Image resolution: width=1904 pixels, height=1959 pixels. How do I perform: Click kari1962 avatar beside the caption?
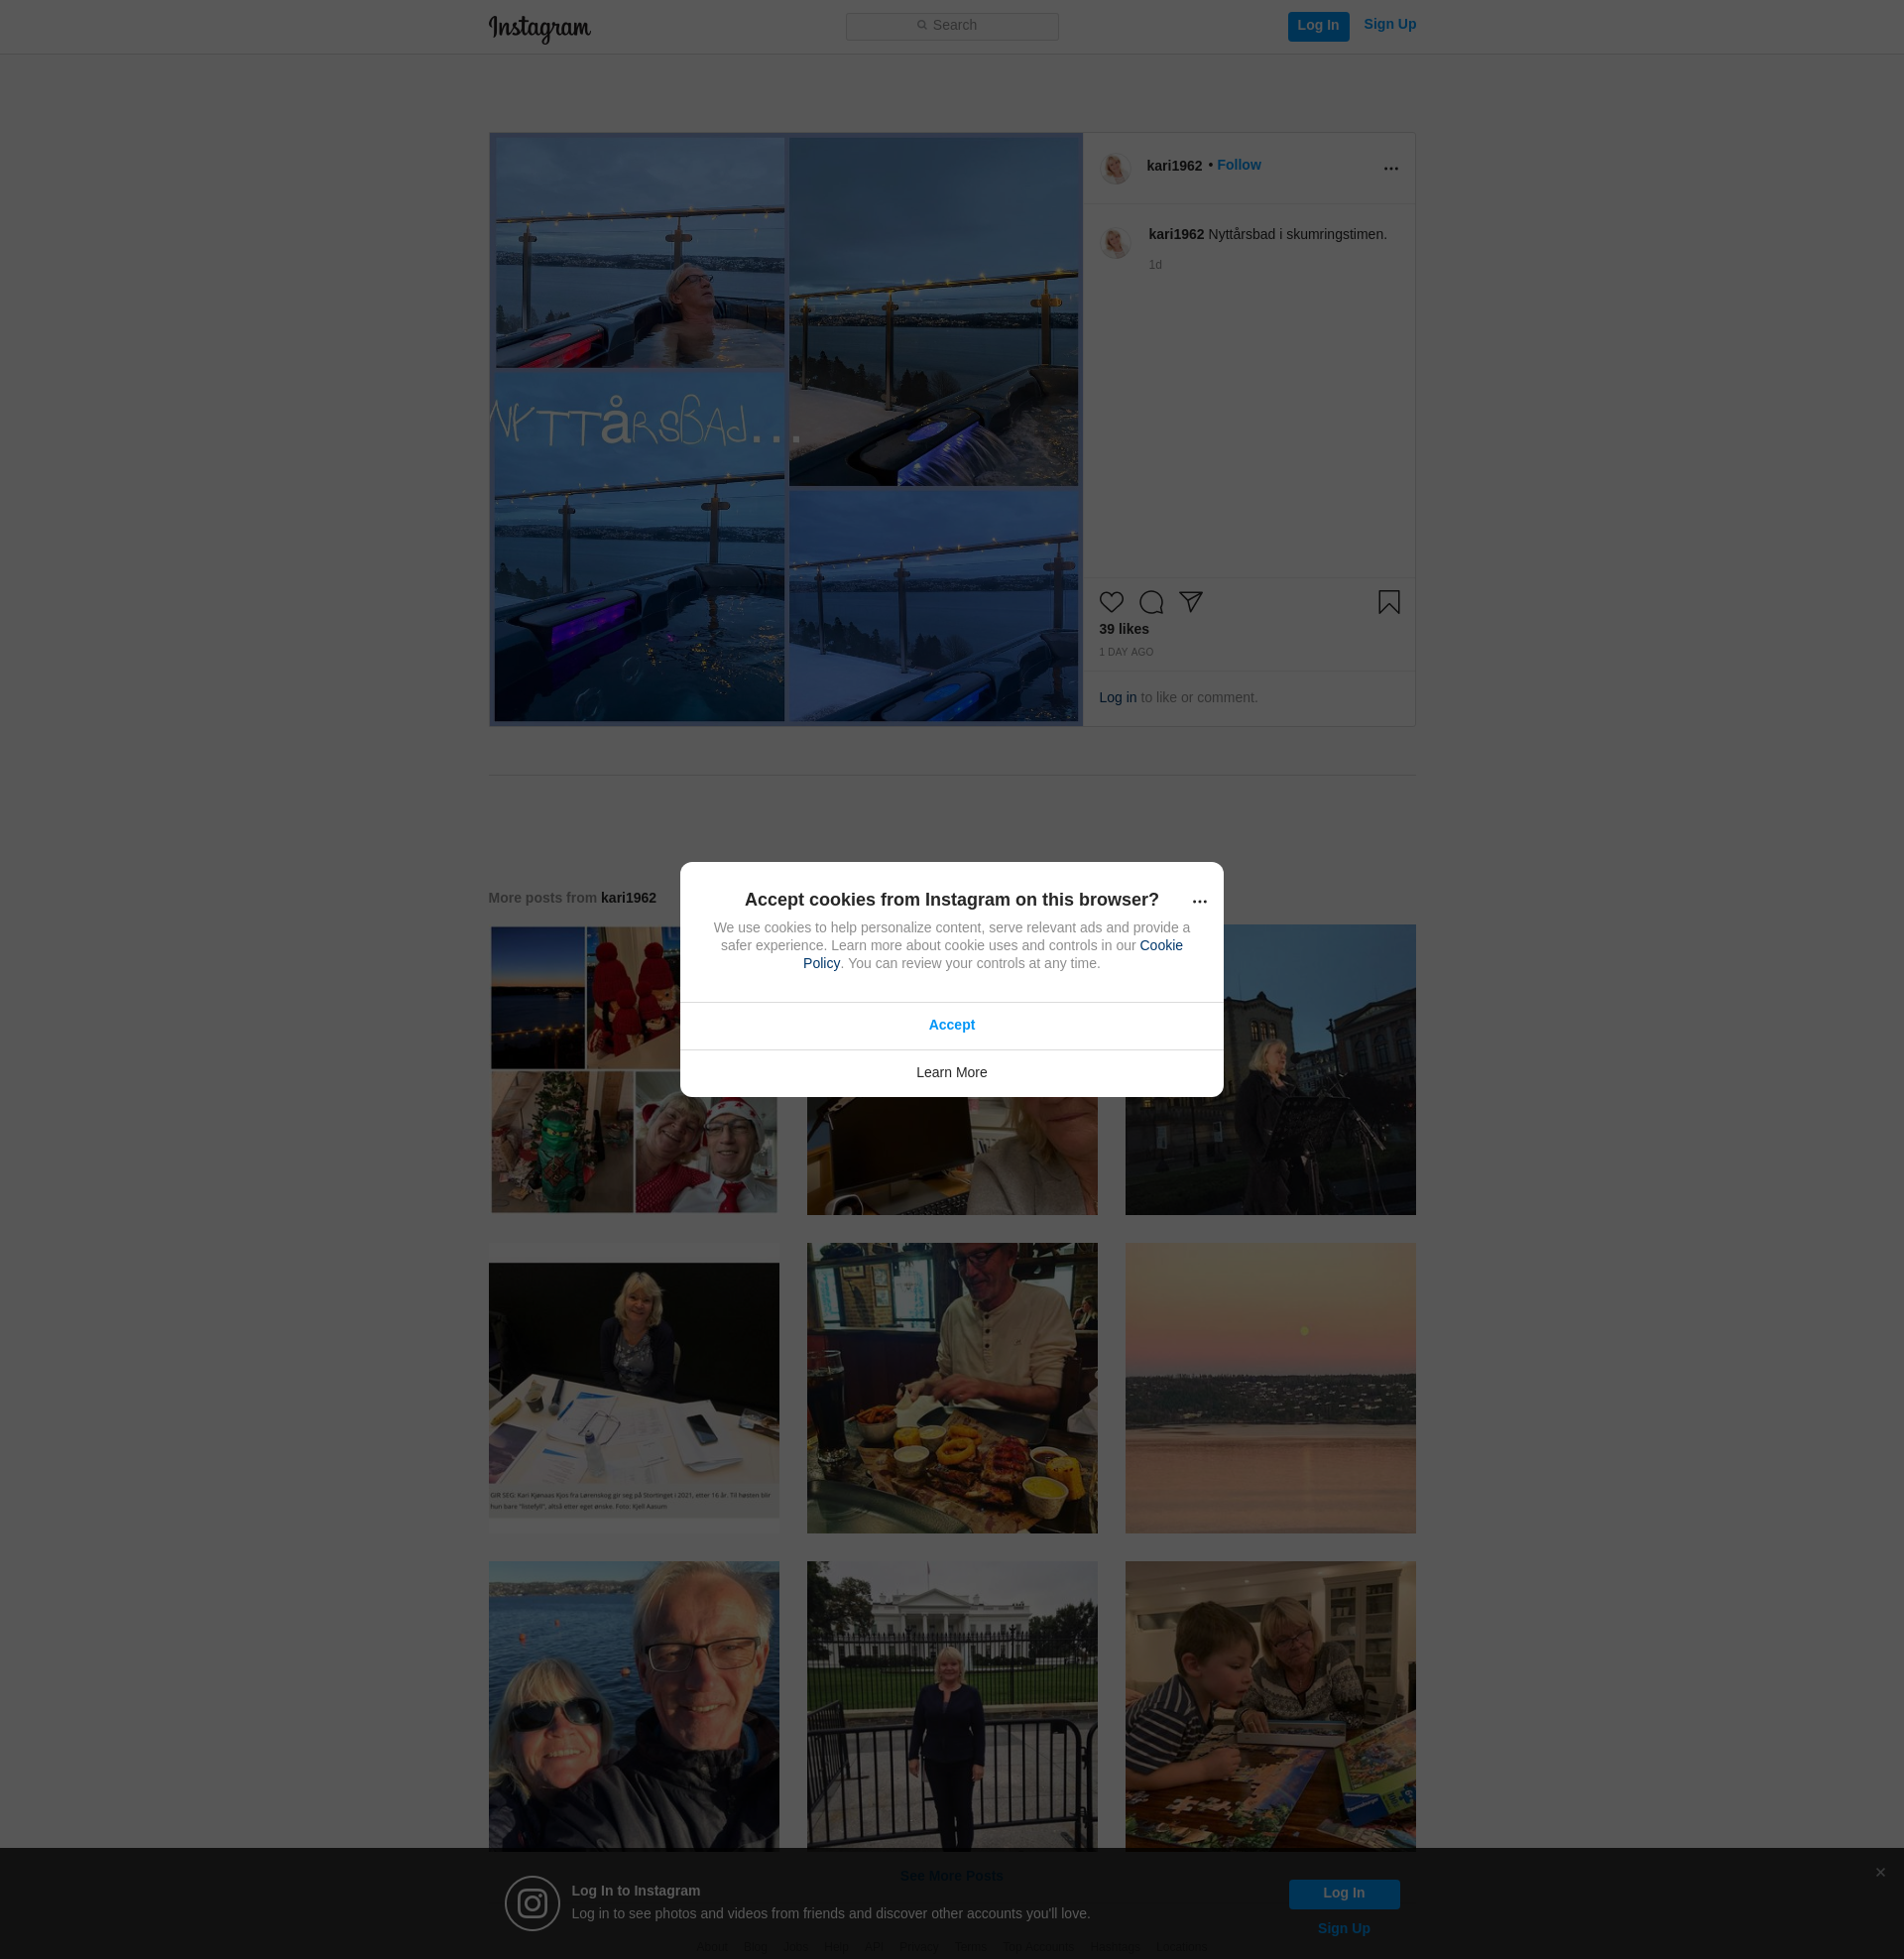(1115, 242)
